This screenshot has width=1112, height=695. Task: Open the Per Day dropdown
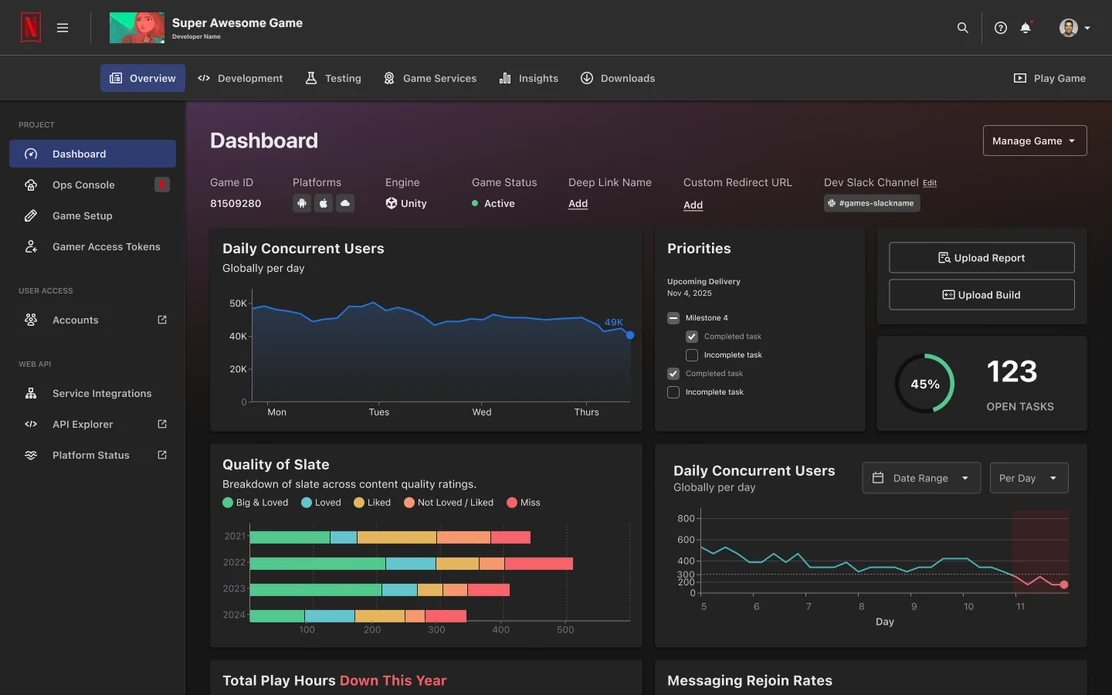click(1028, 478)
